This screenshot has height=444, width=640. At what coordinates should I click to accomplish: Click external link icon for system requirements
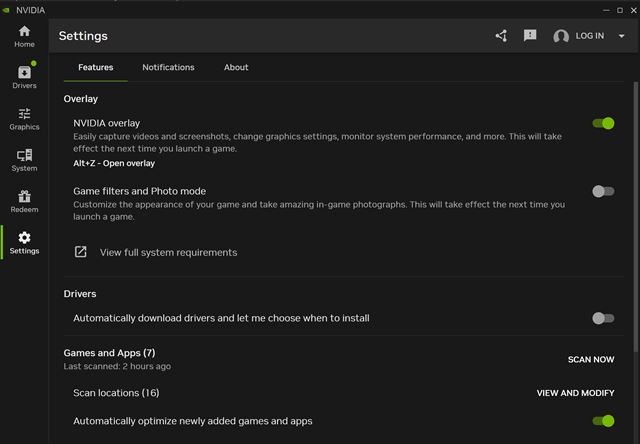(80, 252)
